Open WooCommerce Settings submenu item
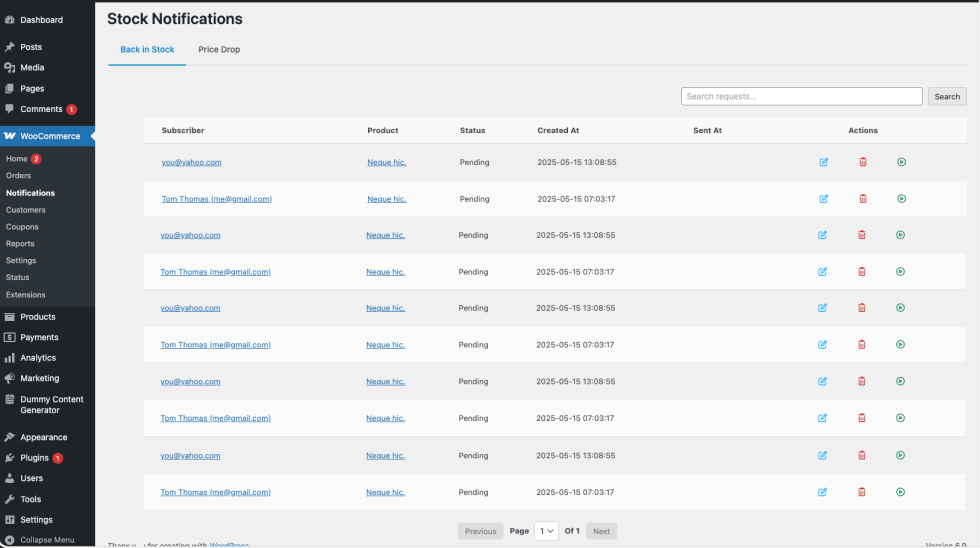 click(21, 261)
